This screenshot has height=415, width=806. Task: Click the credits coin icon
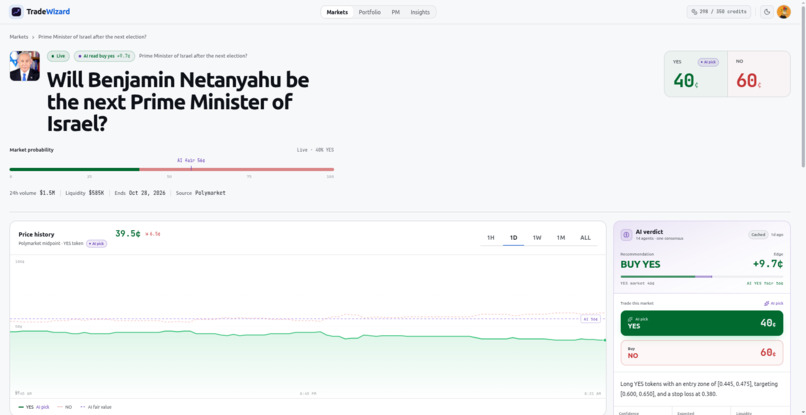694,12
